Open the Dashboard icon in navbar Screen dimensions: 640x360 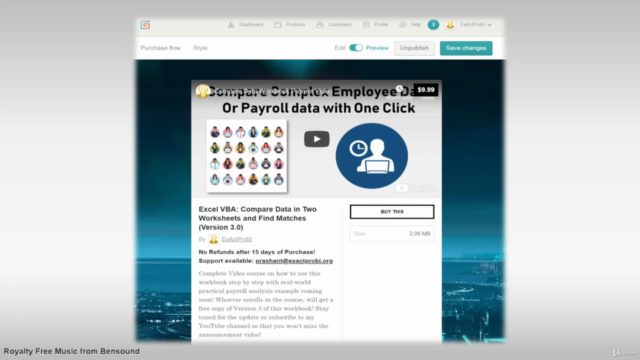pos(231,25)
